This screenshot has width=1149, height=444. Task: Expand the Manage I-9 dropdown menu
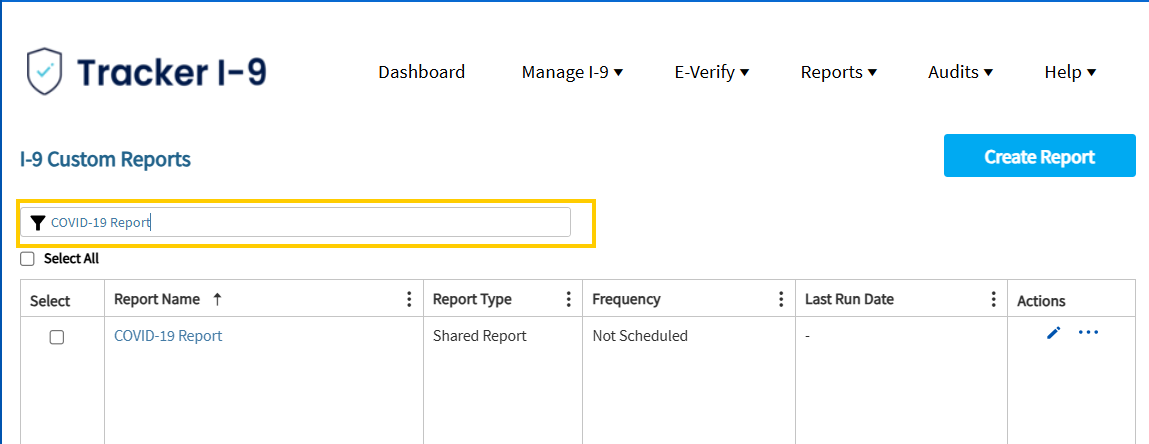pyautogui.click(x=572, y=73)
